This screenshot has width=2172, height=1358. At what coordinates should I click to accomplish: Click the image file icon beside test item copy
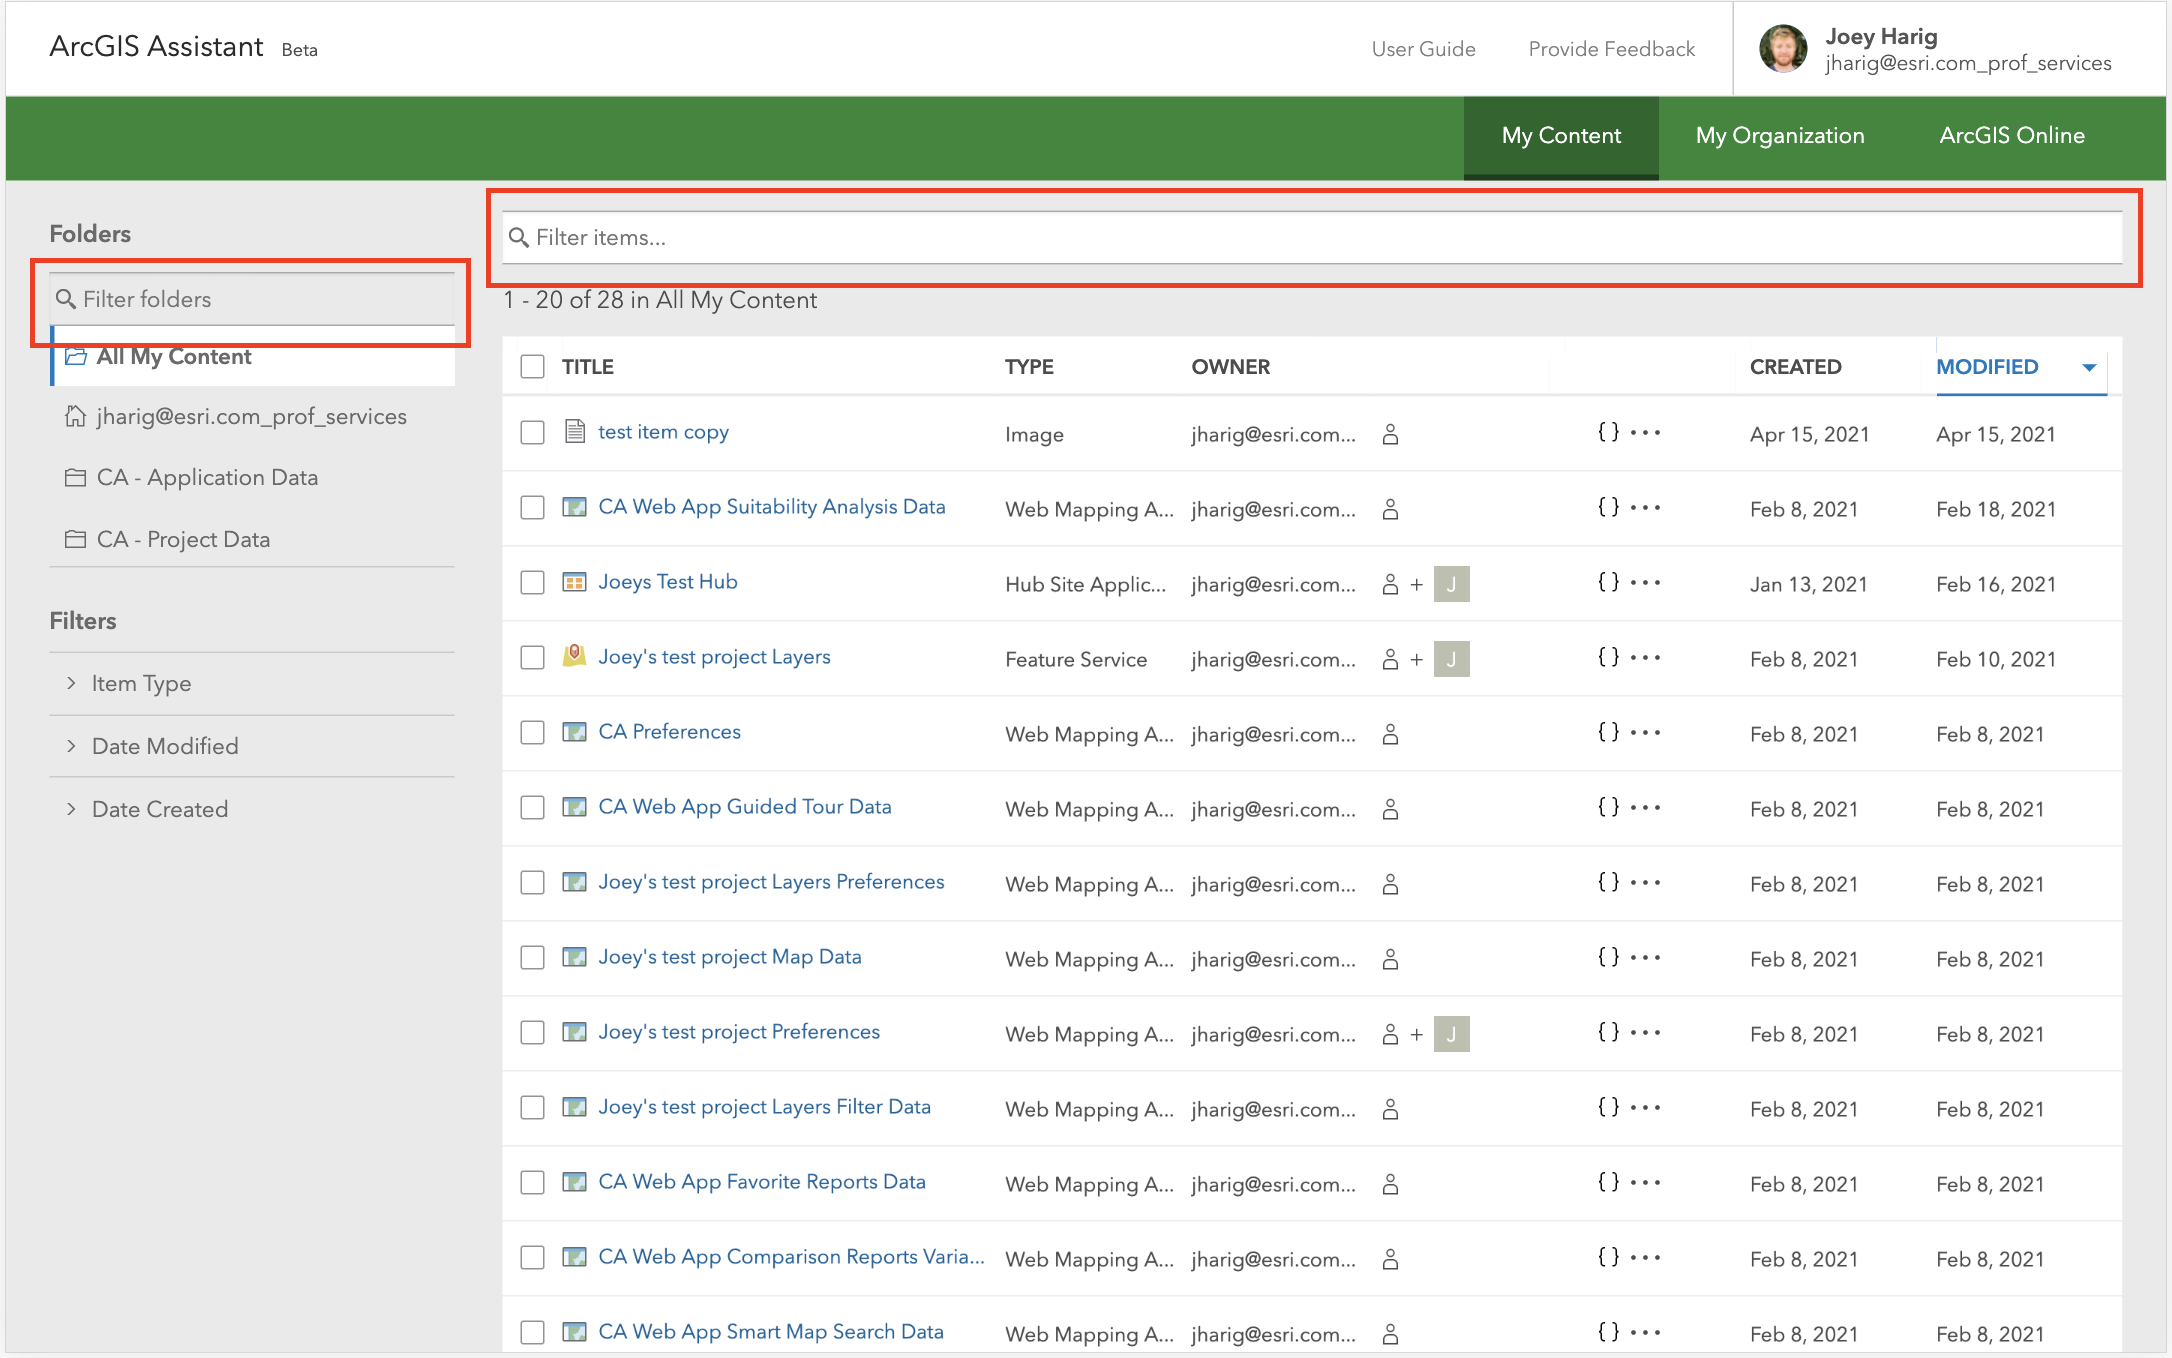(x=574, y=431)
